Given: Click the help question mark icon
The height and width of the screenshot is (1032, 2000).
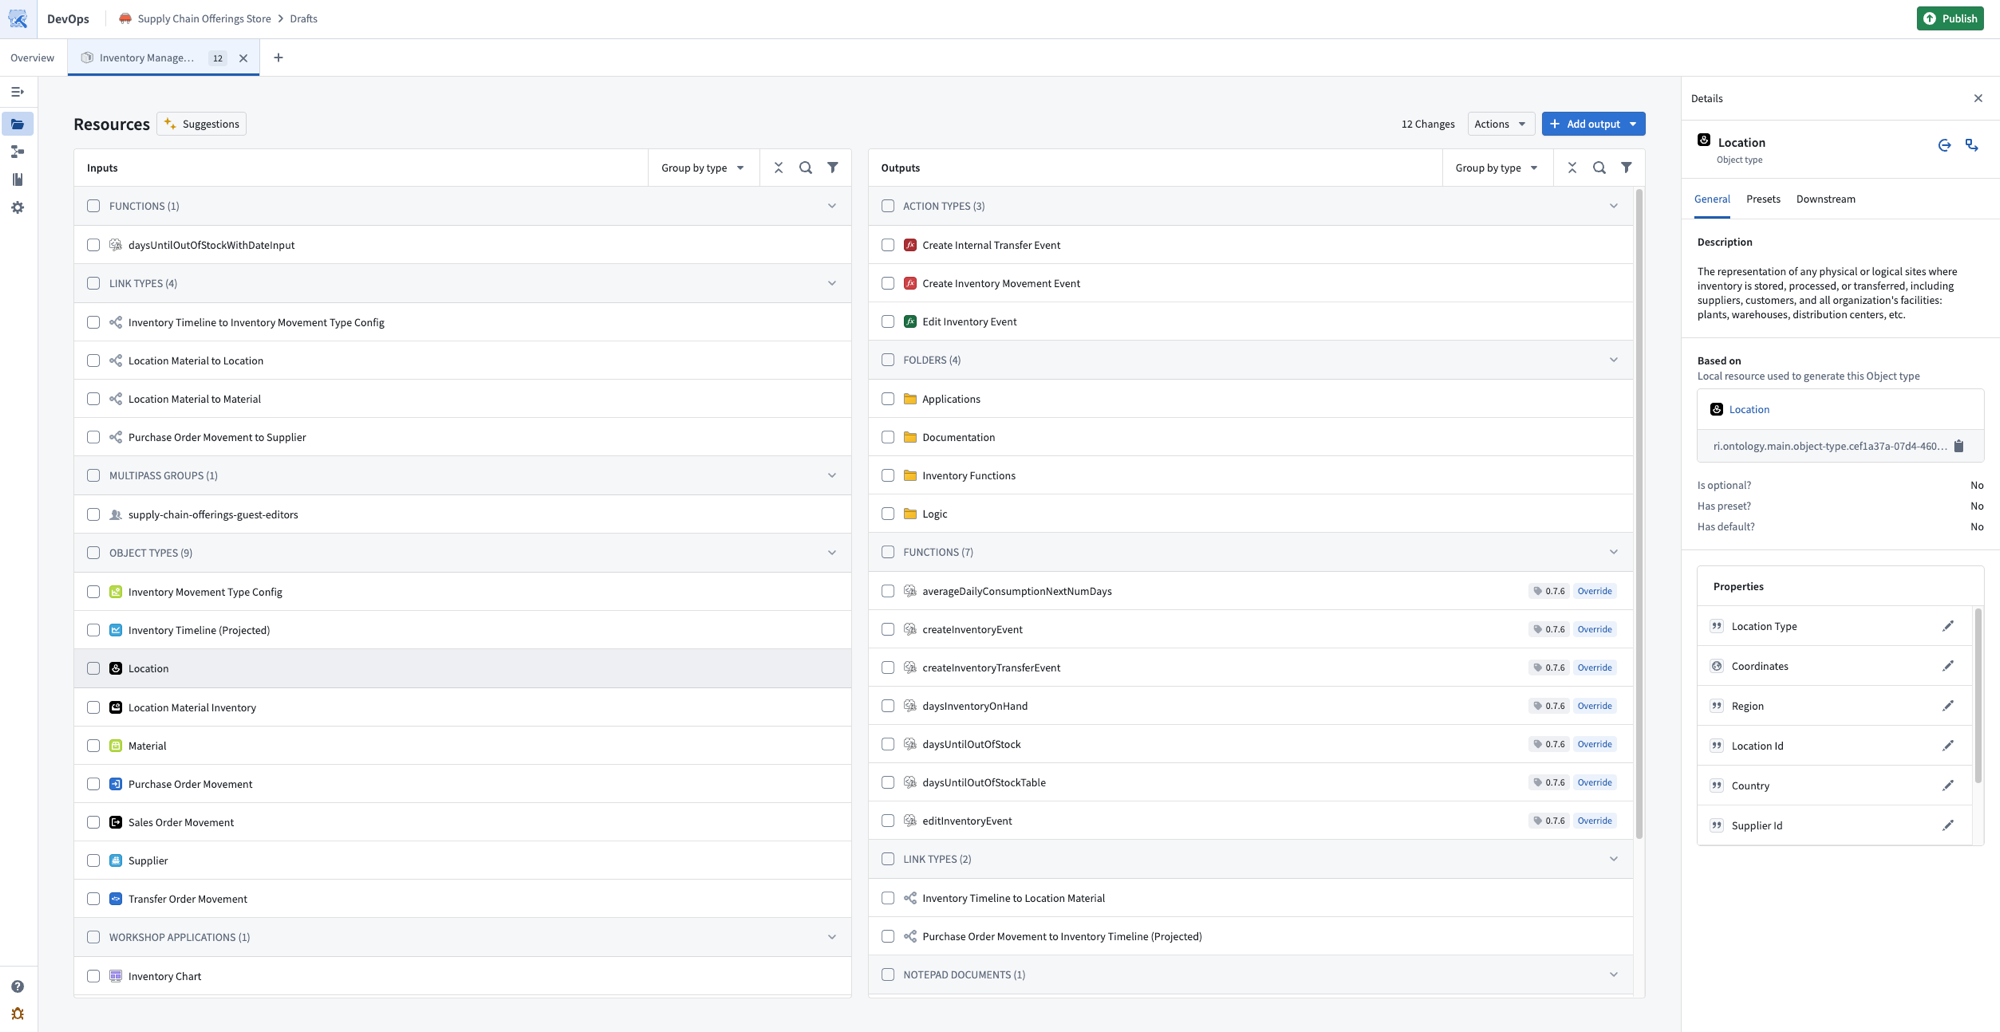Looking at the screenshot, I should pos(18,987).
